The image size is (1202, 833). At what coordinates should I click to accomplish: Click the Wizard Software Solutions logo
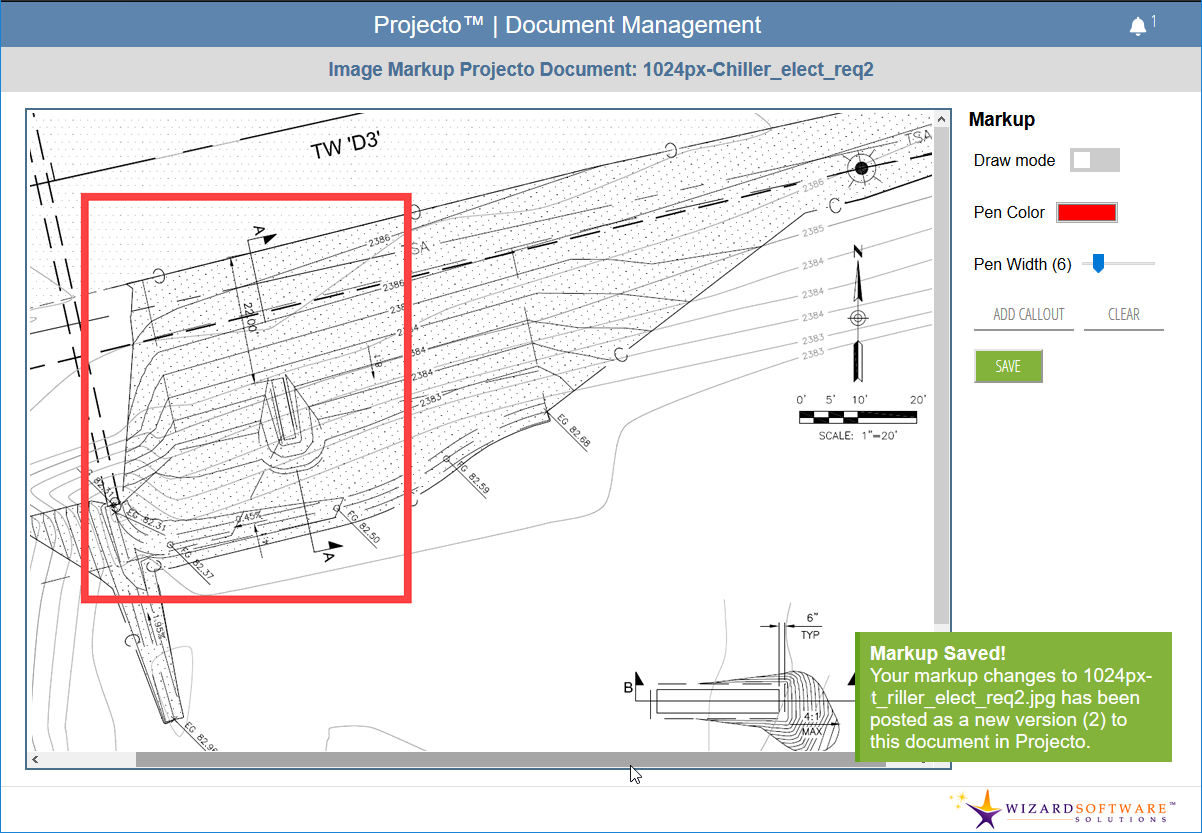pos(1062,808)
